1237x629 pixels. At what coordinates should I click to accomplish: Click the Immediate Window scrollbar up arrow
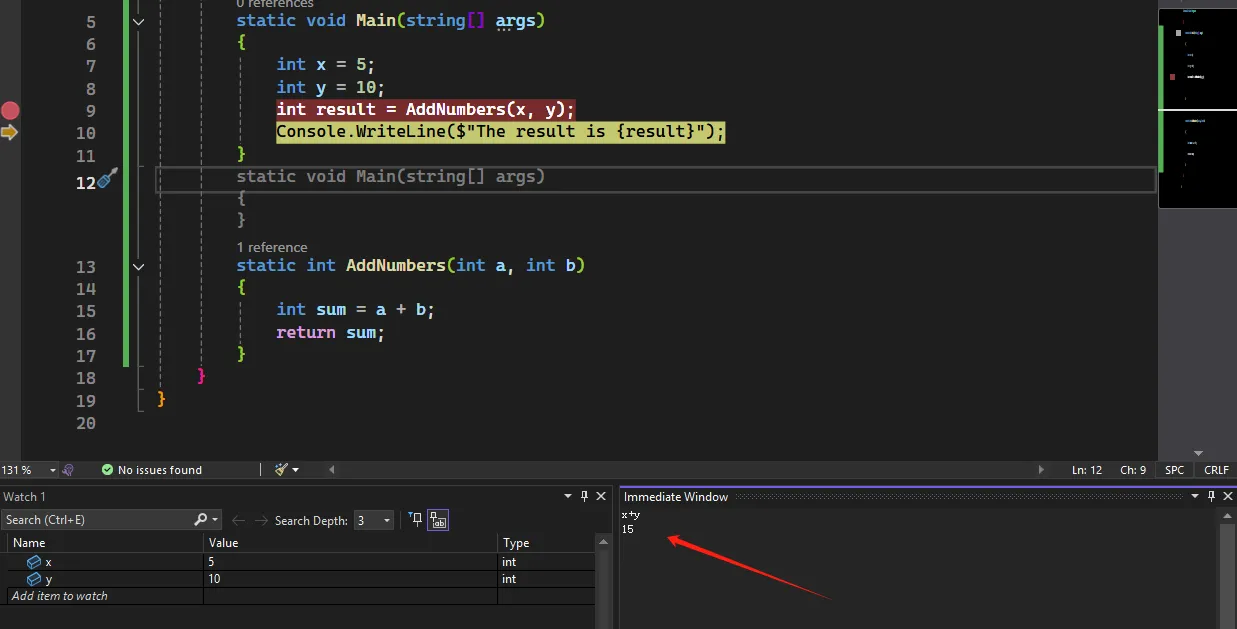coord(1229,515)
